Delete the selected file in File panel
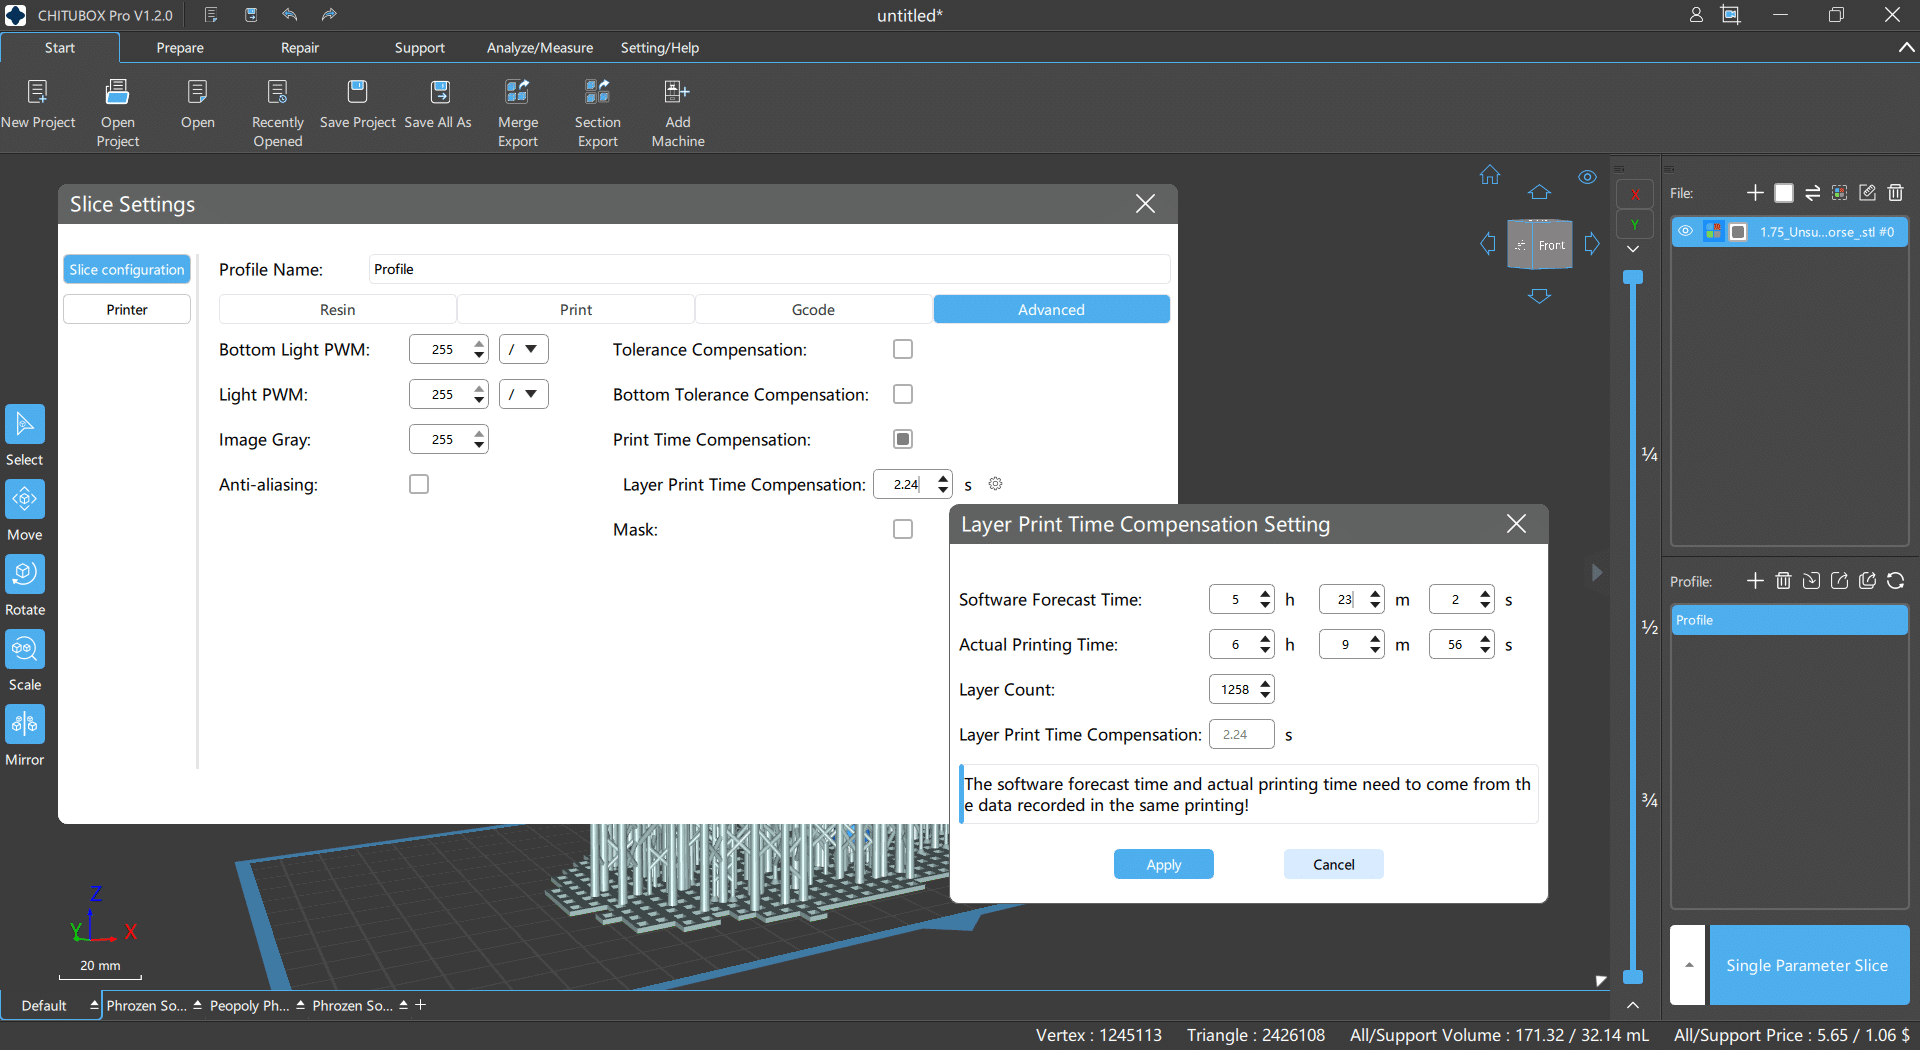 pyautogui.click(x=1895, y=192)
